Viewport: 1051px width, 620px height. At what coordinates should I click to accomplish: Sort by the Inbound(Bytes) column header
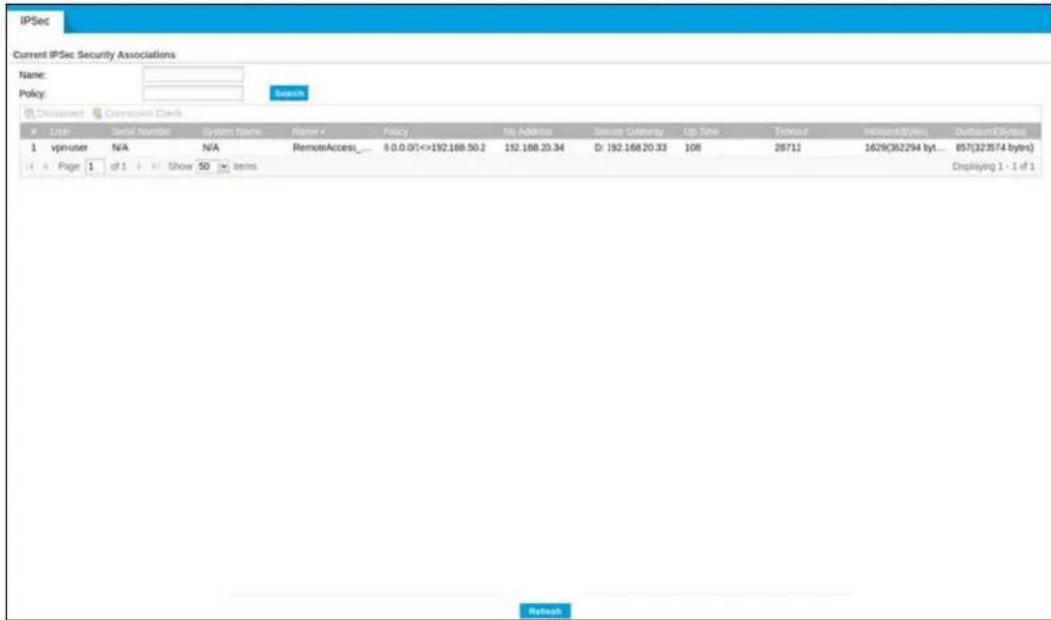pyautogui.click(x=895, y=131)
